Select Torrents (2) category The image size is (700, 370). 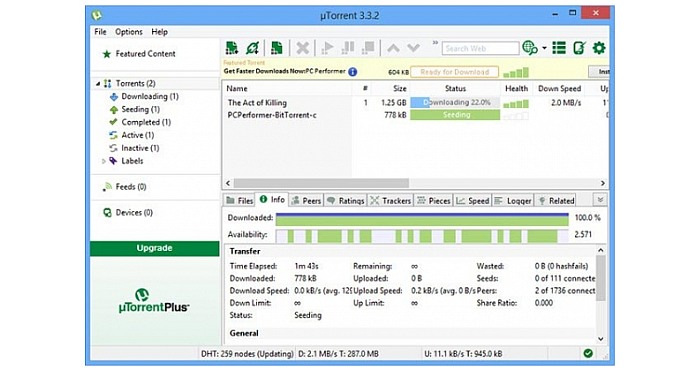point(135,83)
